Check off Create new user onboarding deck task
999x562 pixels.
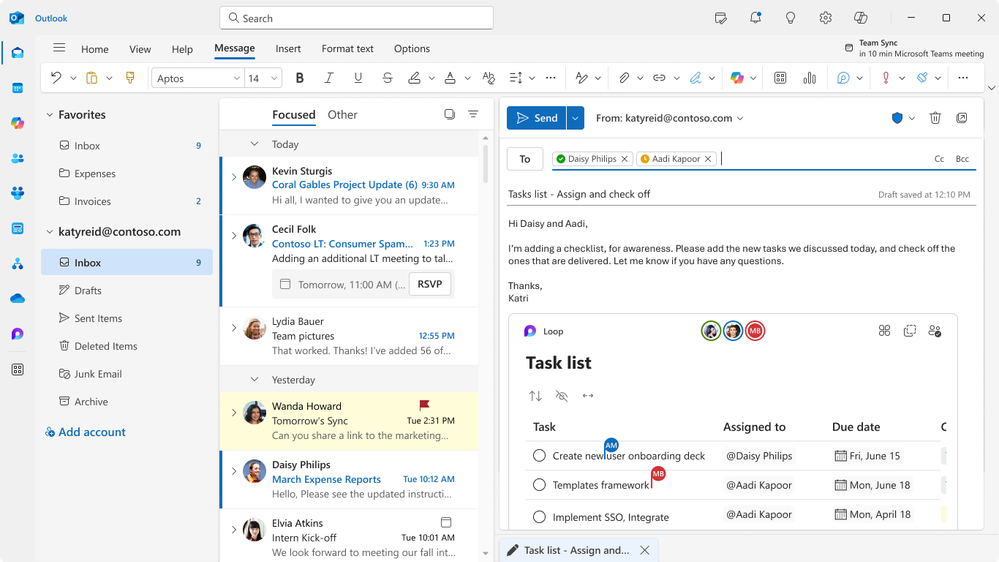(x=539, y=456)
